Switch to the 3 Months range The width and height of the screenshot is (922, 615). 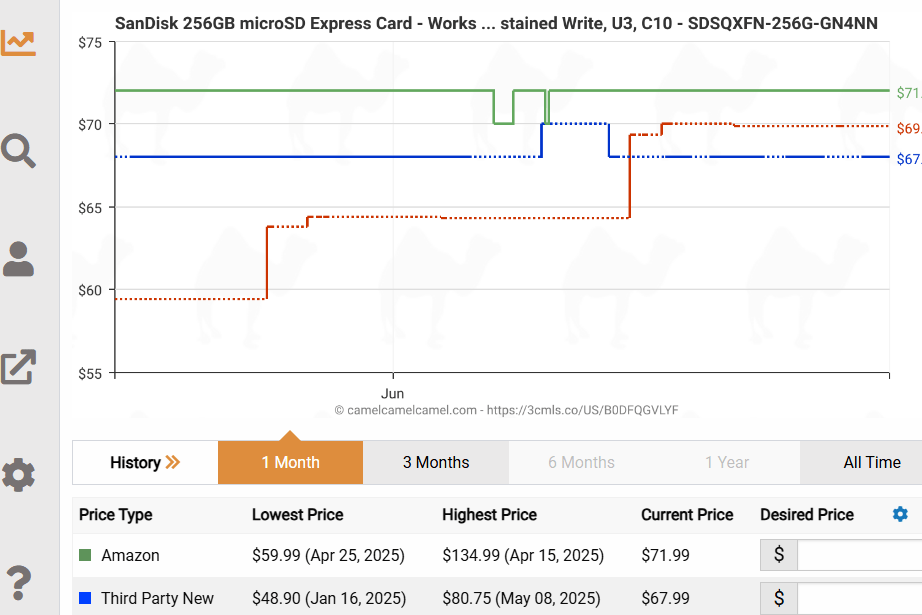click(436, 463)
